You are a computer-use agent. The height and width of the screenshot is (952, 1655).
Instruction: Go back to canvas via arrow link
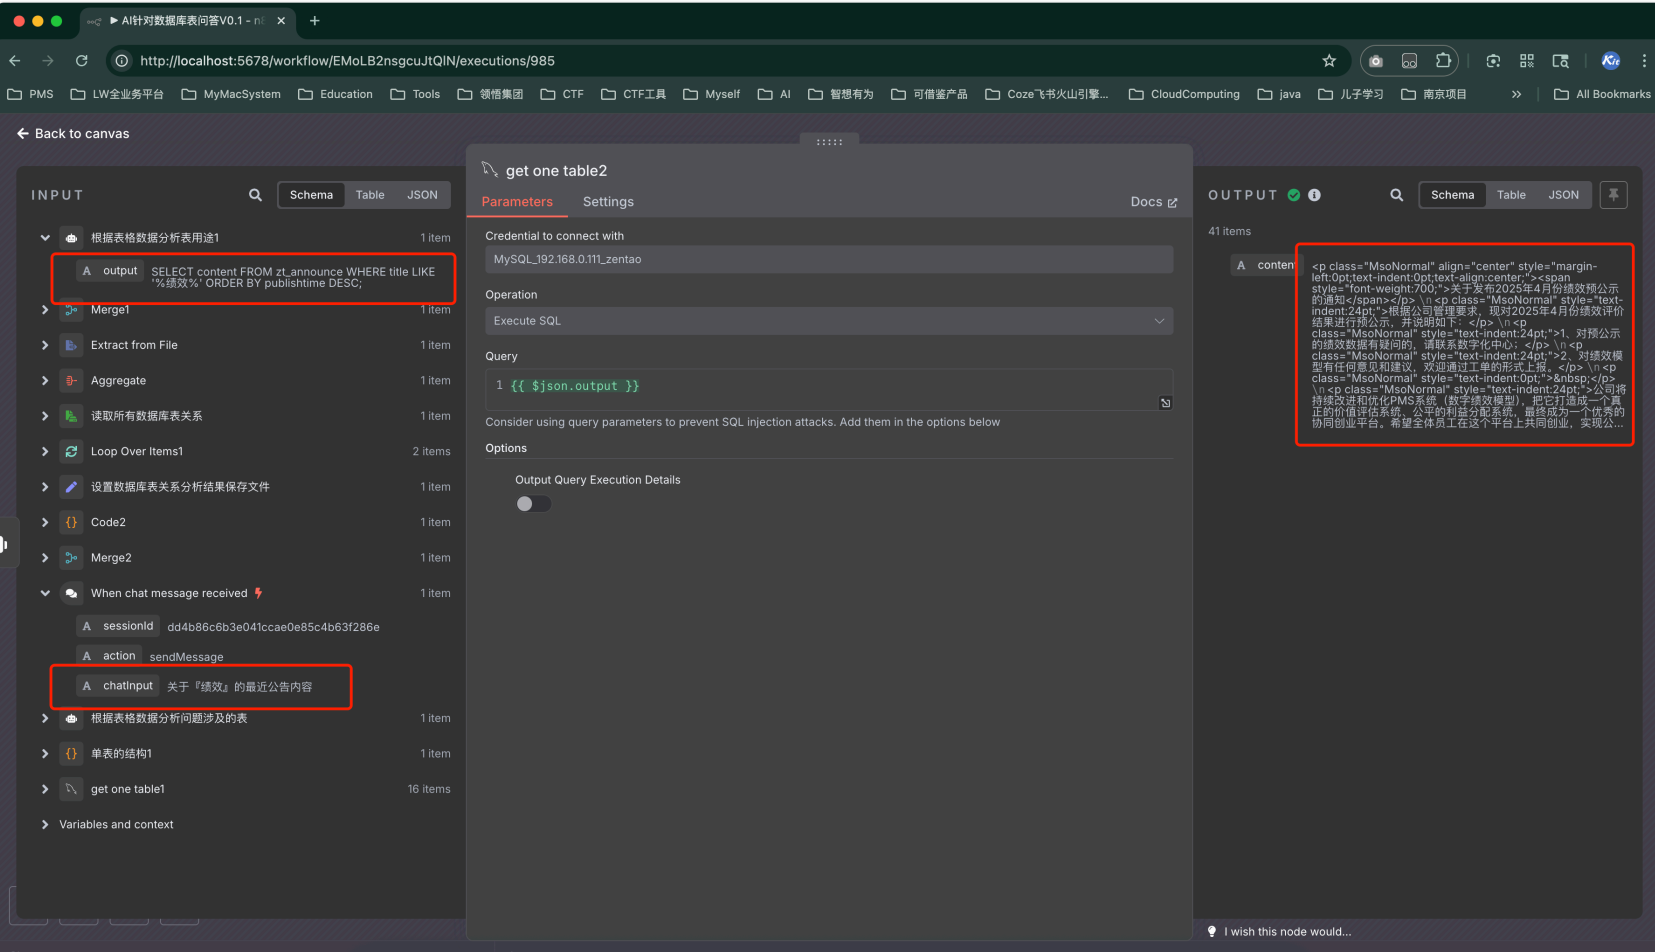[73, 133]
